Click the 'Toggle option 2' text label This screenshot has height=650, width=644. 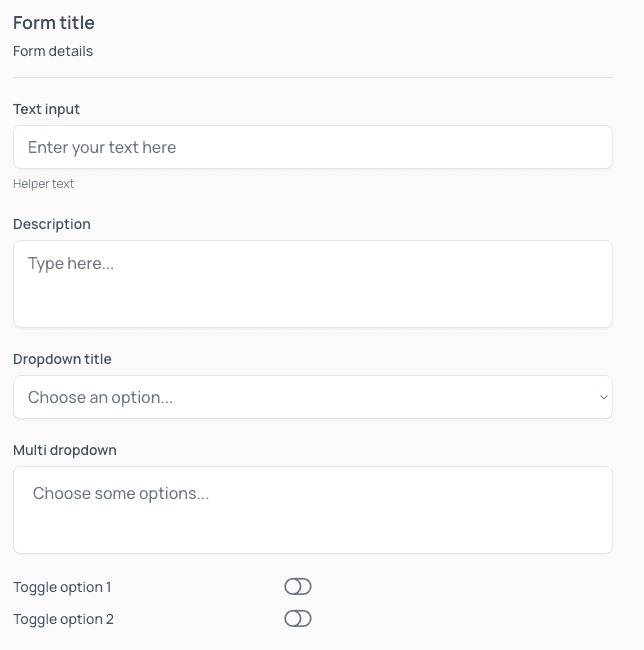click(x=63, y=619)
